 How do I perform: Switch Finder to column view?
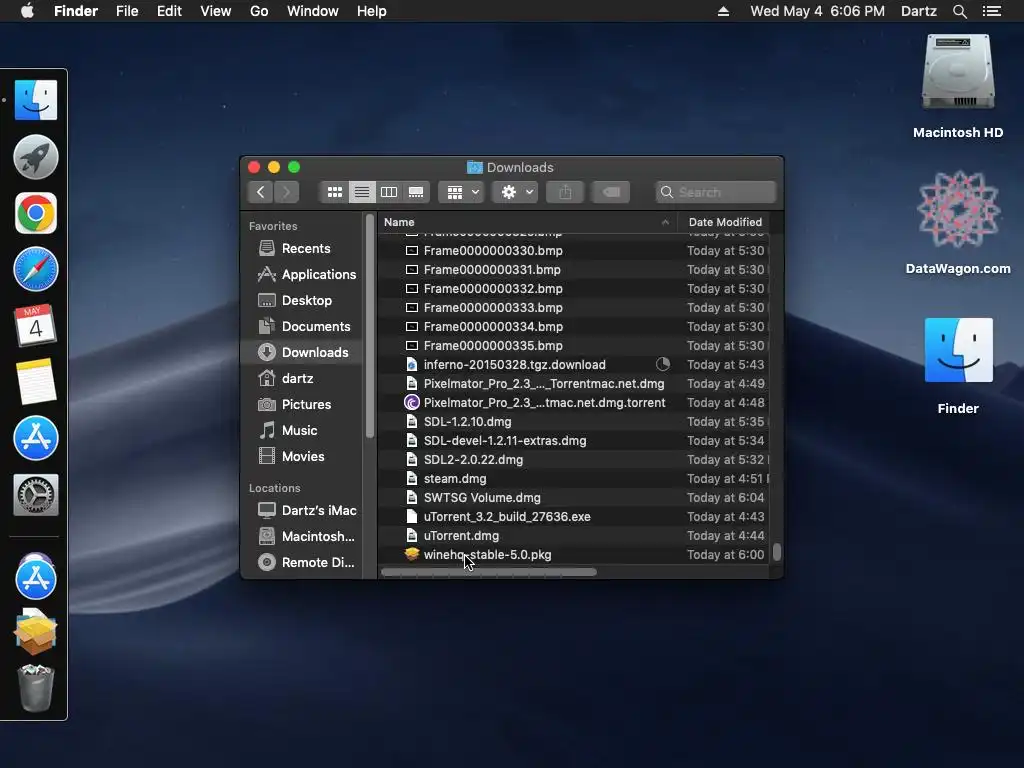(389, 192)
